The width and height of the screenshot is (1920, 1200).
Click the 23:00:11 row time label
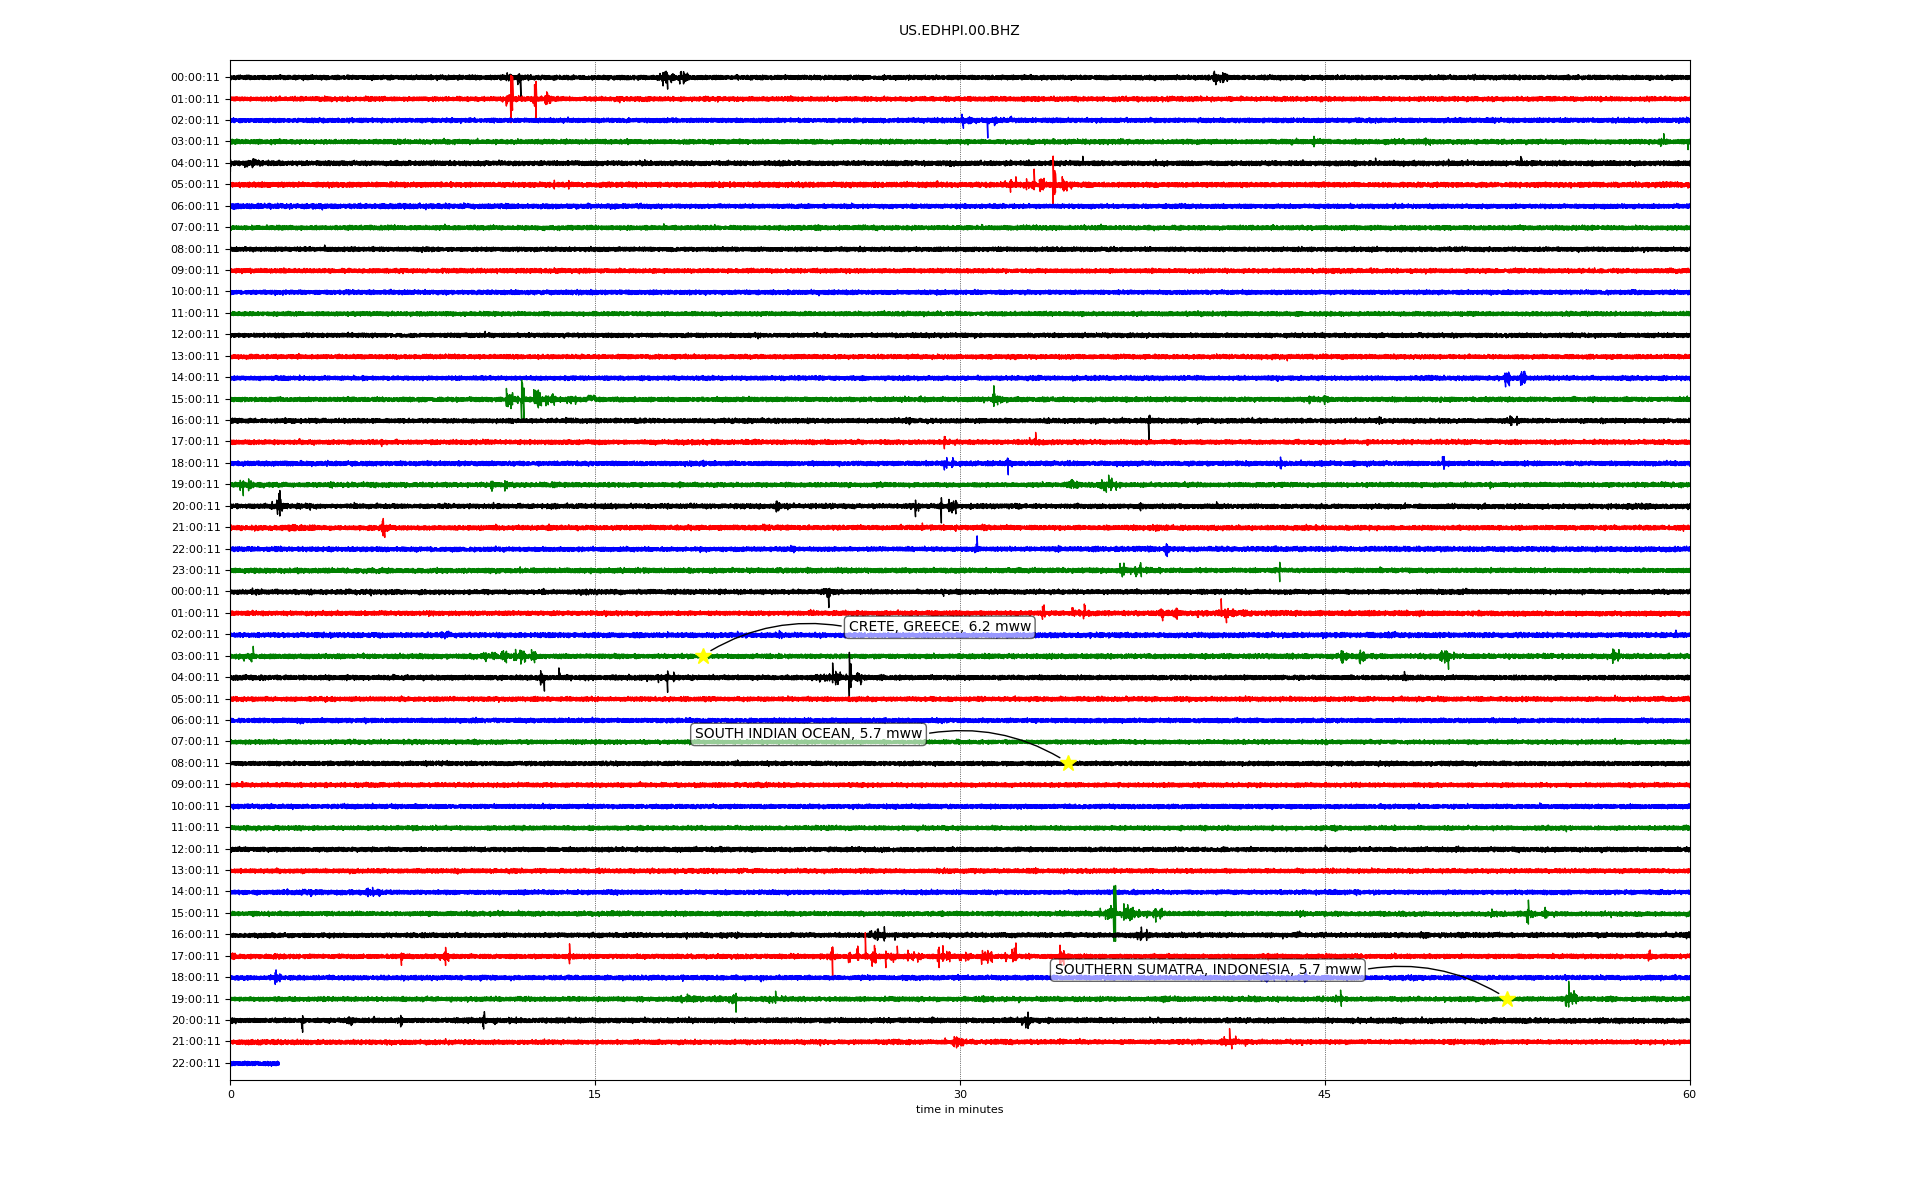tap(195, 571)
